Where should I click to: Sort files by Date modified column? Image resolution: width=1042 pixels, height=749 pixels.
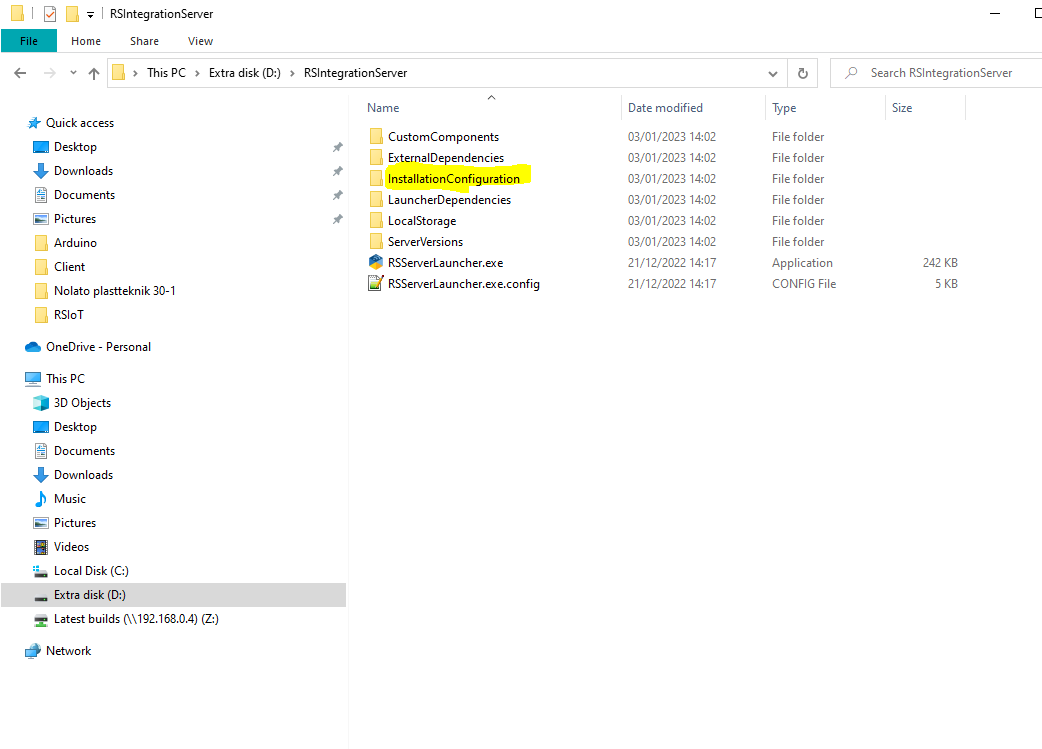pos(665,108)
